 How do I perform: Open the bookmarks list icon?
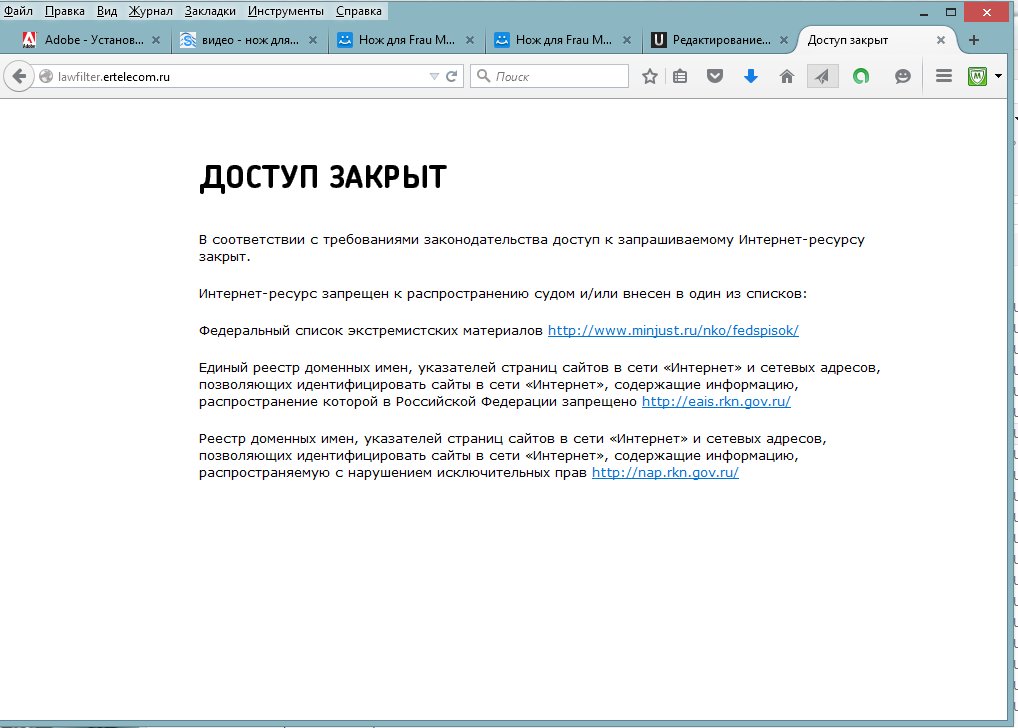680,77
